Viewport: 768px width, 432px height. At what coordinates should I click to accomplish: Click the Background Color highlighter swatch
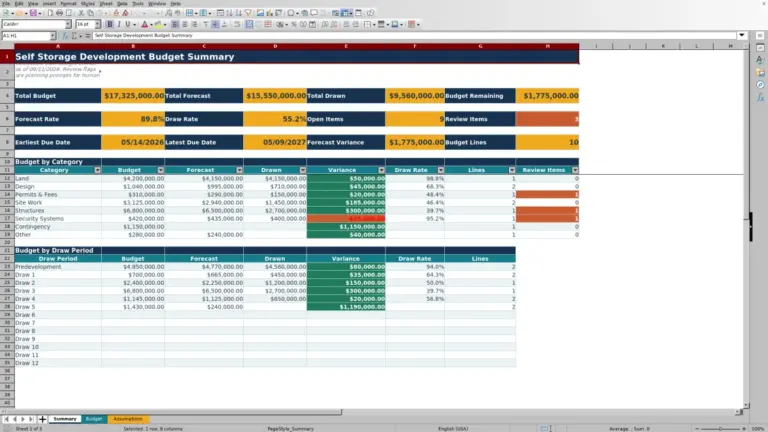pyautogui.click(x=158, y=24)
